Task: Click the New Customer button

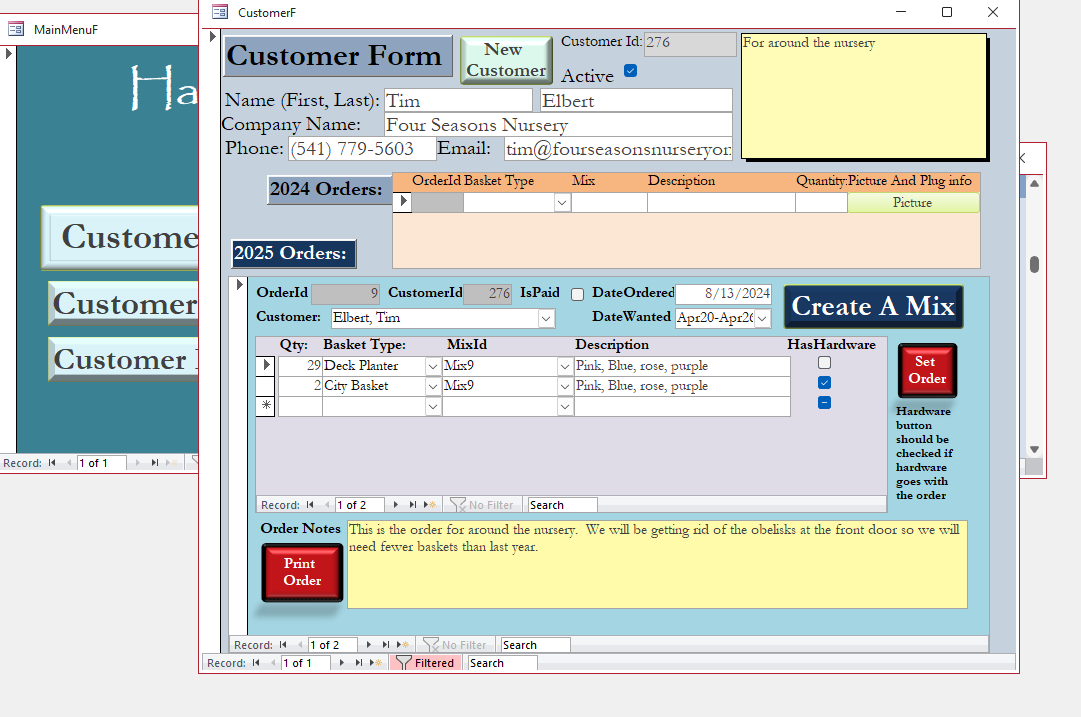Action: tap(505, 56)
